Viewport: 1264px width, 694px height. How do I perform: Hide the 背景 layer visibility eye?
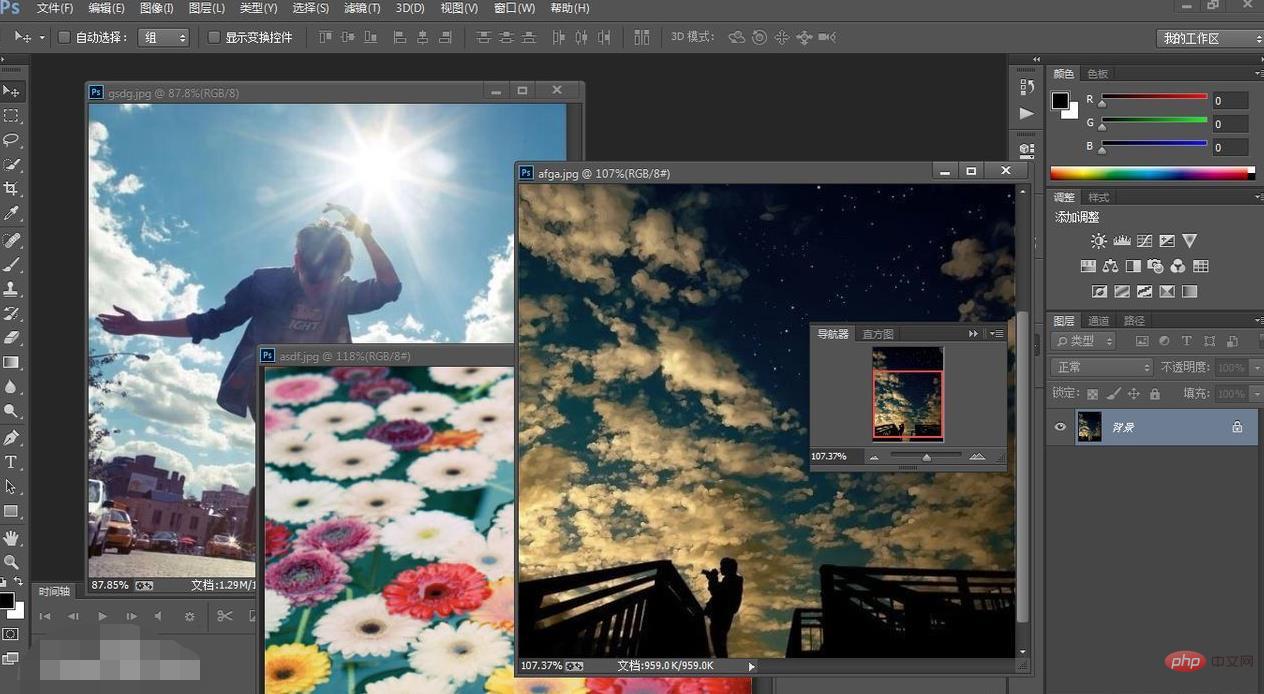pos(1061,427)
